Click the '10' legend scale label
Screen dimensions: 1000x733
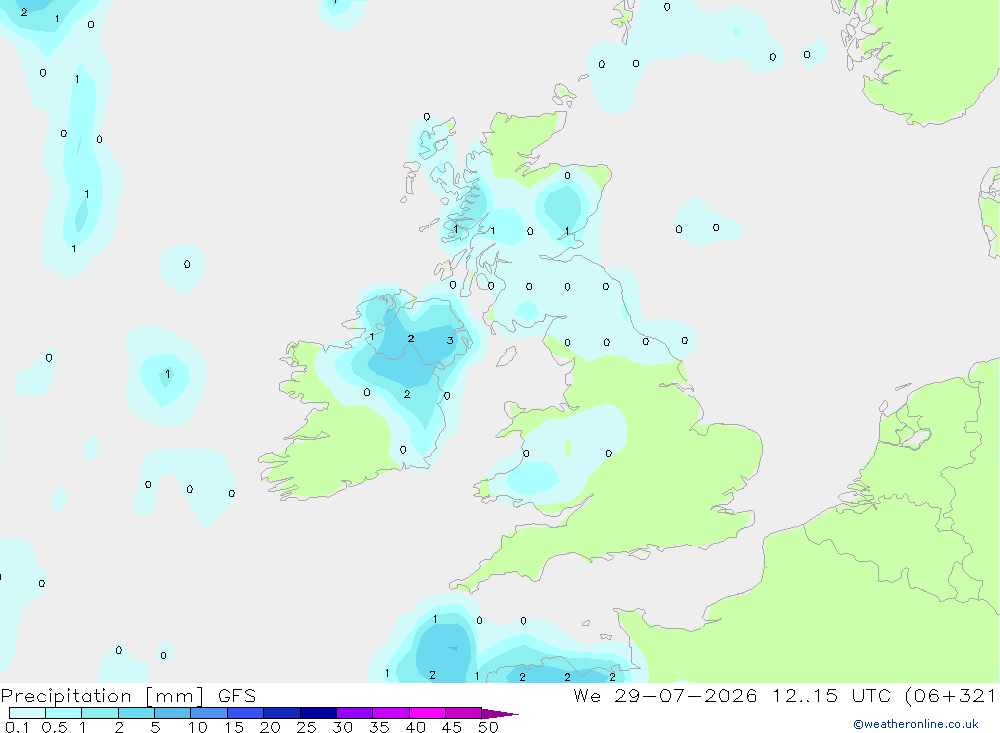click(x=198, y=727)
